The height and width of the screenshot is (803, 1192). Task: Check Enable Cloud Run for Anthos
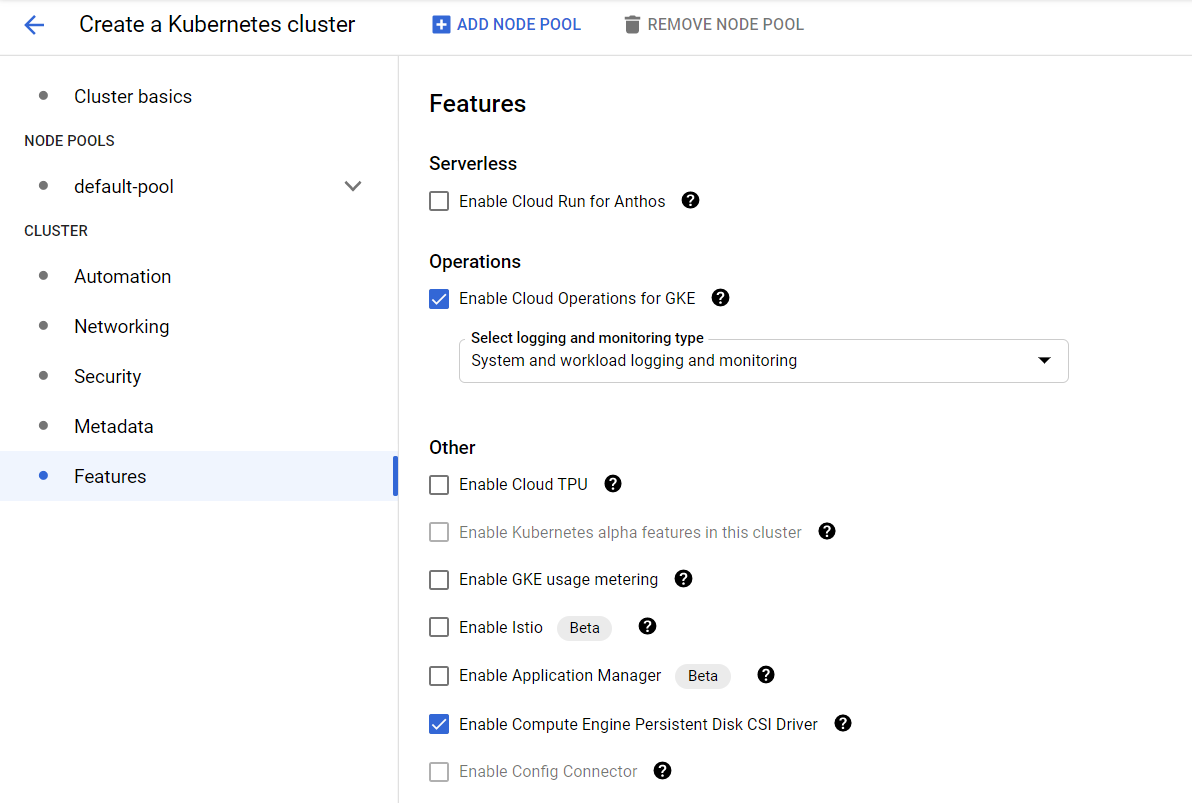(x=439, y=201)
